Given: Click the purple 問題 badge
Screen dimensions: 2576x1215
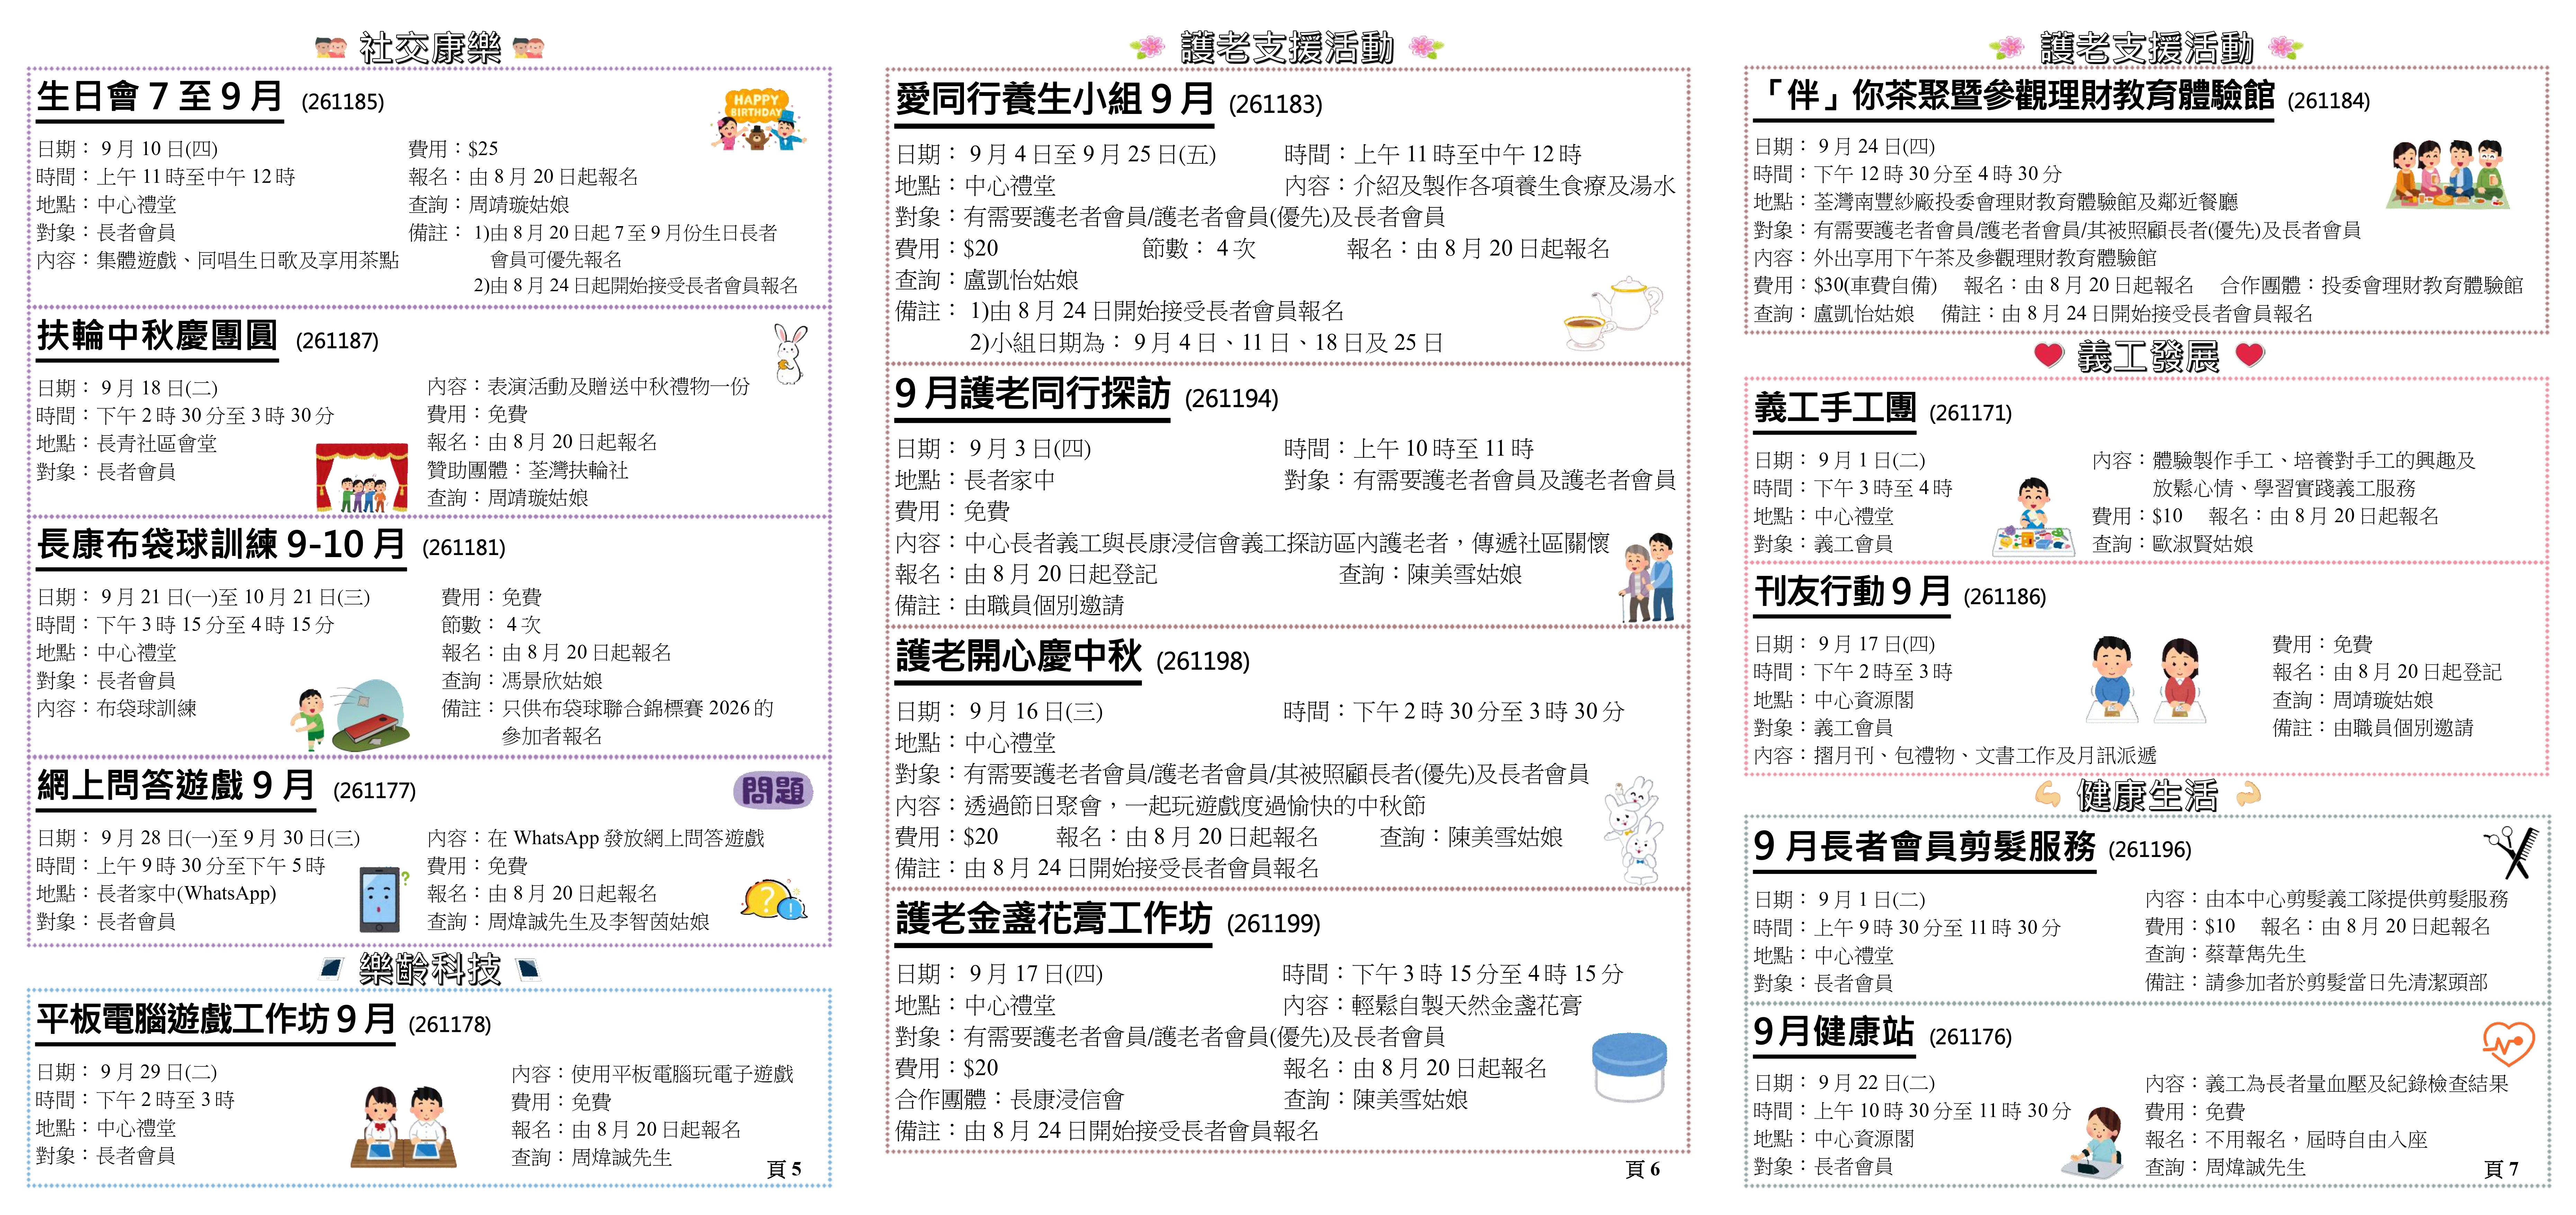Looking at the screenshot, I should tap(773, 791).
